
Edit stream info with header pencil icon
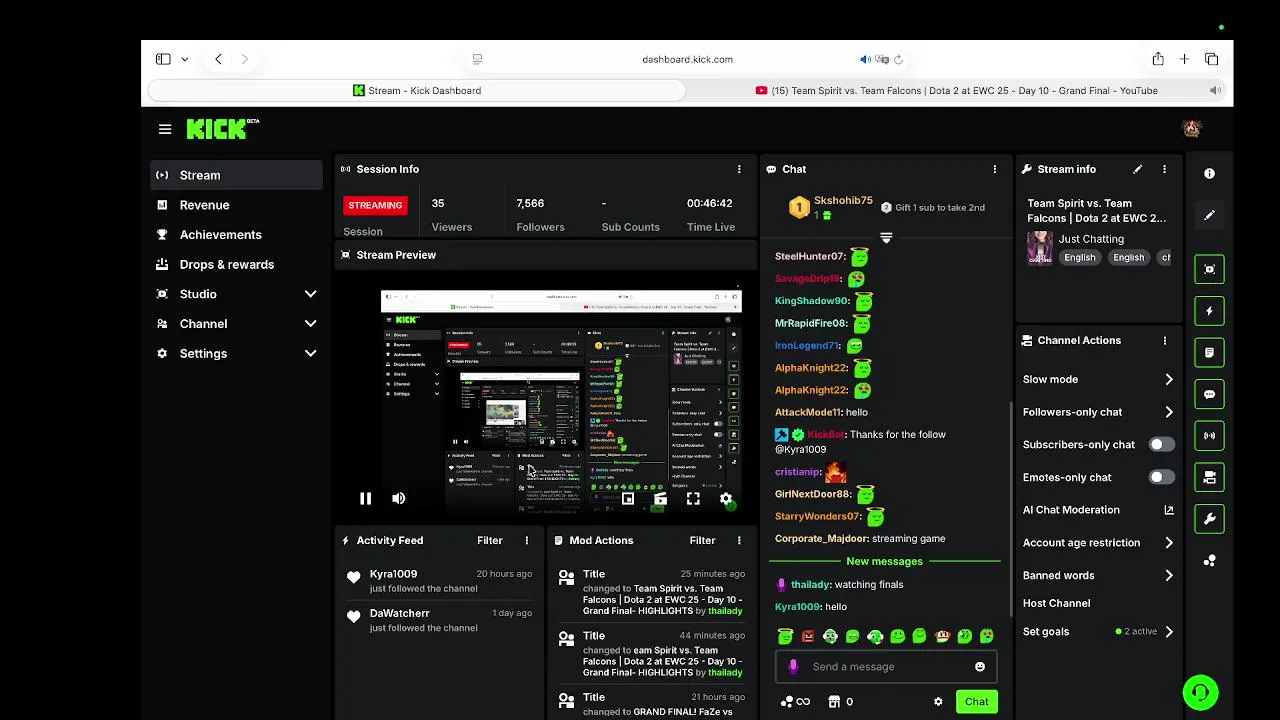[x=1137, y=169]
